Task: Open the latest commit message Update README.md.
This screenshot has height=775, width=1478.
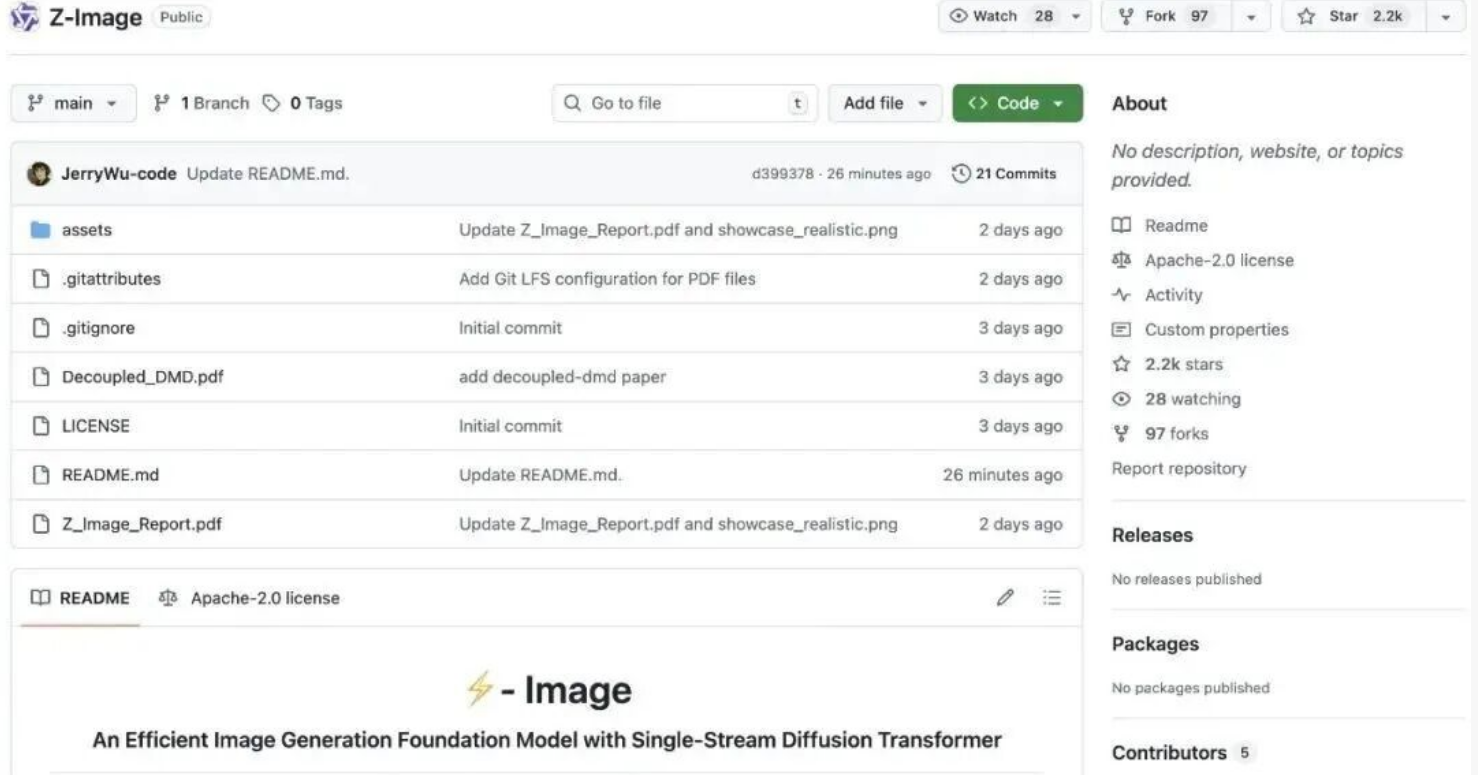Action: pyautogui.click(x=268, y=173)
